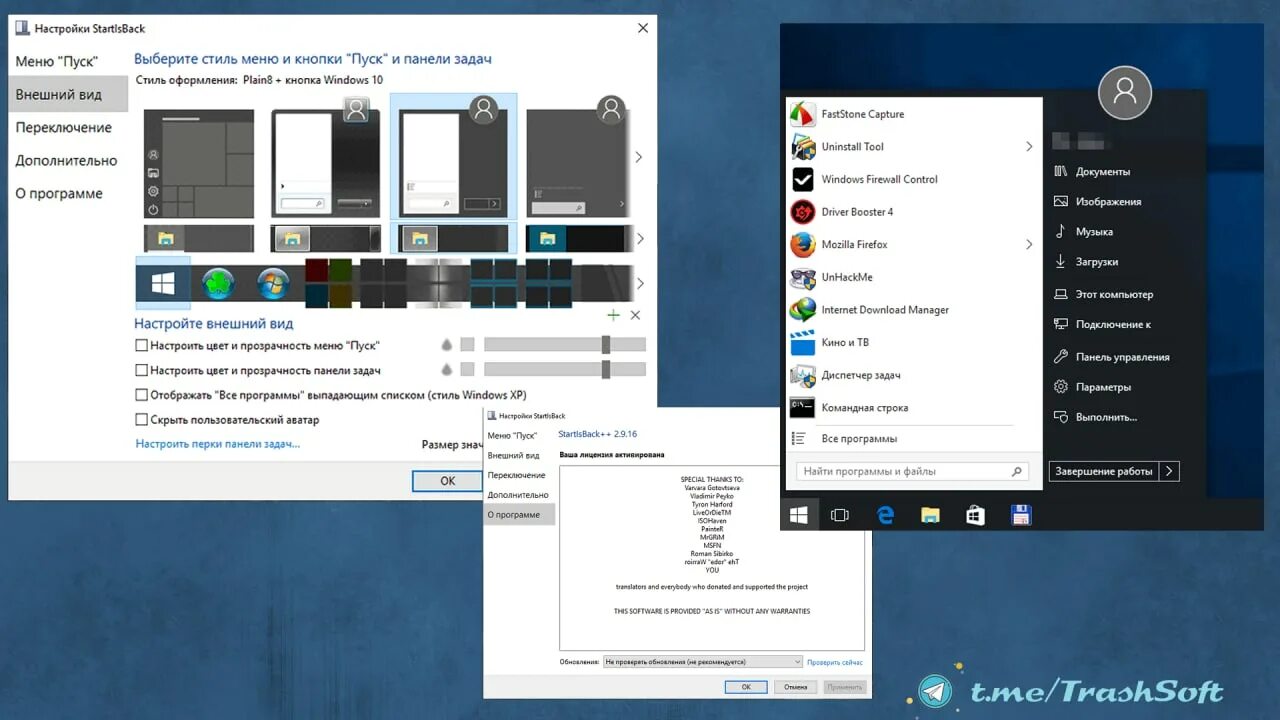Click the floppy disk icon on the taskbar
Screen dimensions: 1280x720
(x=1021, y=515)
